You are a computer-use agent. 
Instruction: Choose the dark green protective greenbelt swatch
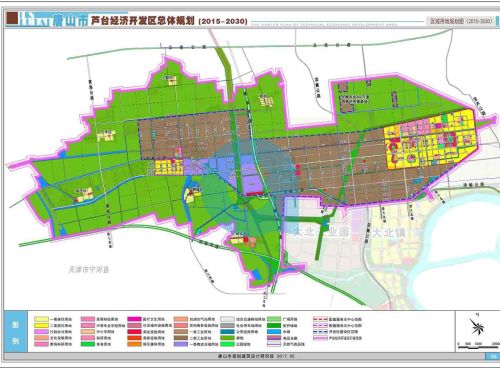click(x=274, y=325)
